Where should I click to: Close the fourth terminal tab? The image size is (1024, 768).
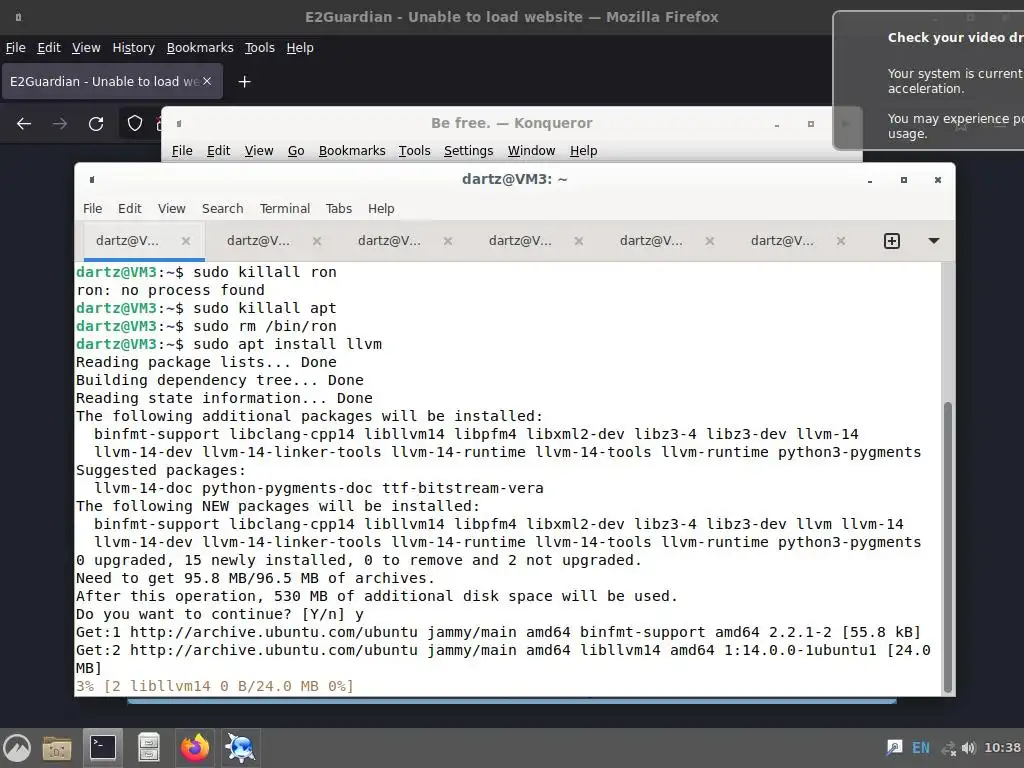(579, 241)
